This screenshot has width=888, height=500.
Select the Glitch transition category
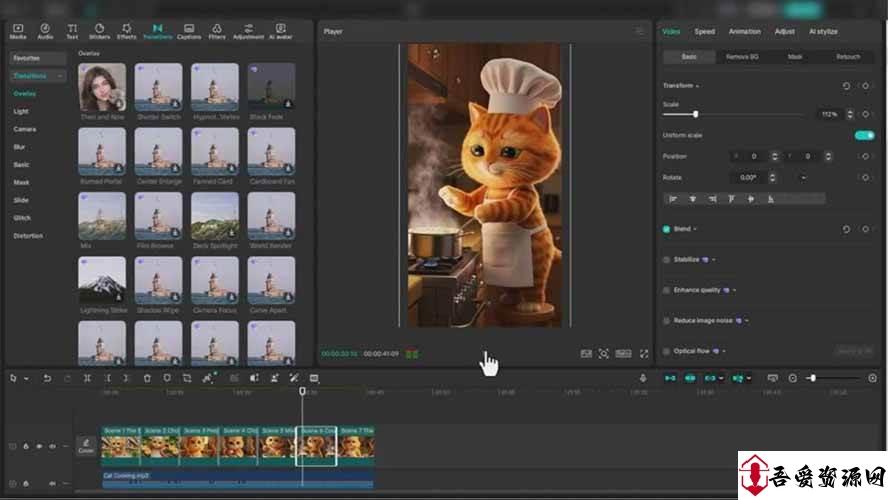(x=22, y=218)
